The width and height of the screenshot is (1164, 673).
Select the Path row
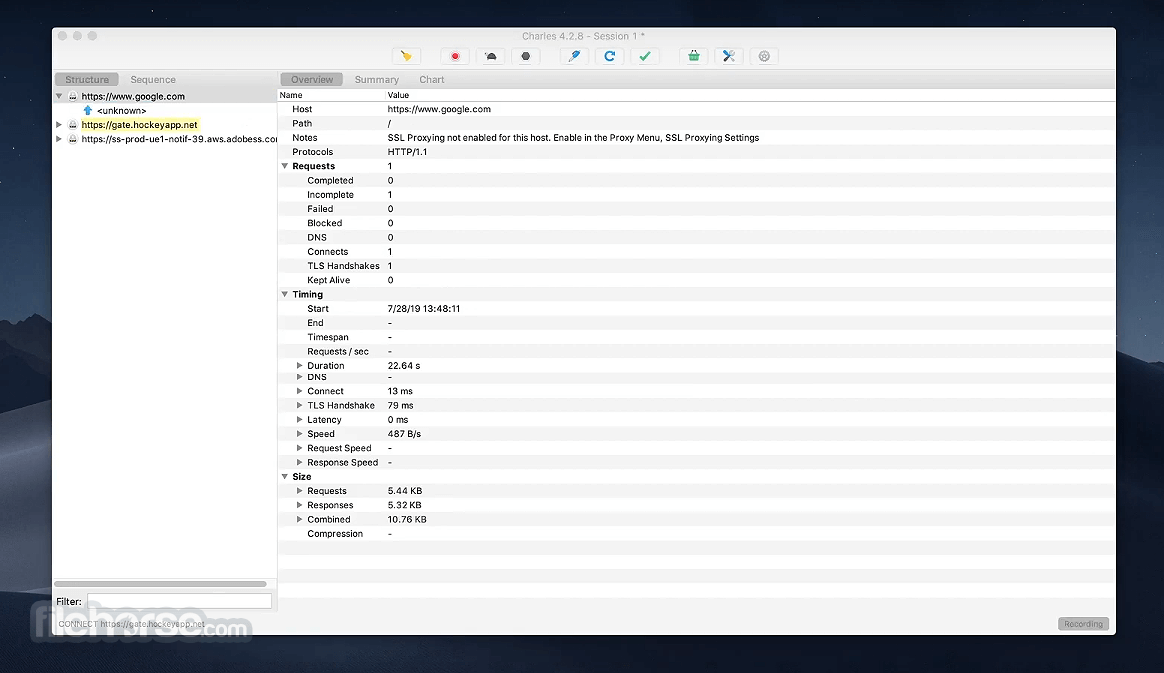pos(696,124)
